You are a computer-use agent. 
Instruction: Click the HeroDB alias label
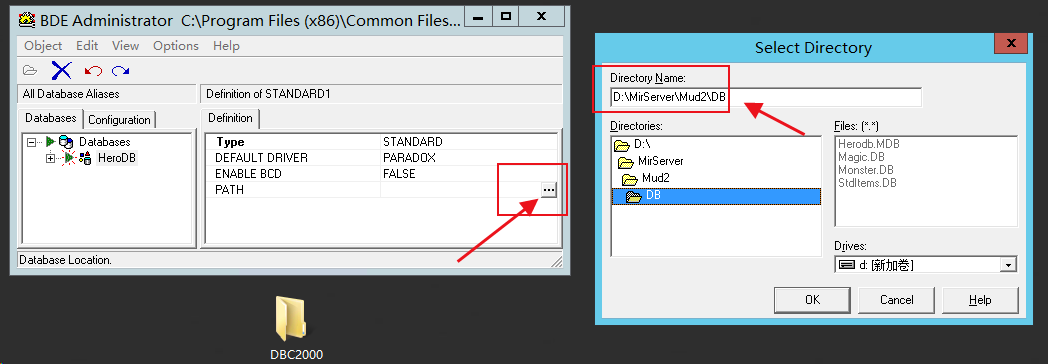point(117,158)
